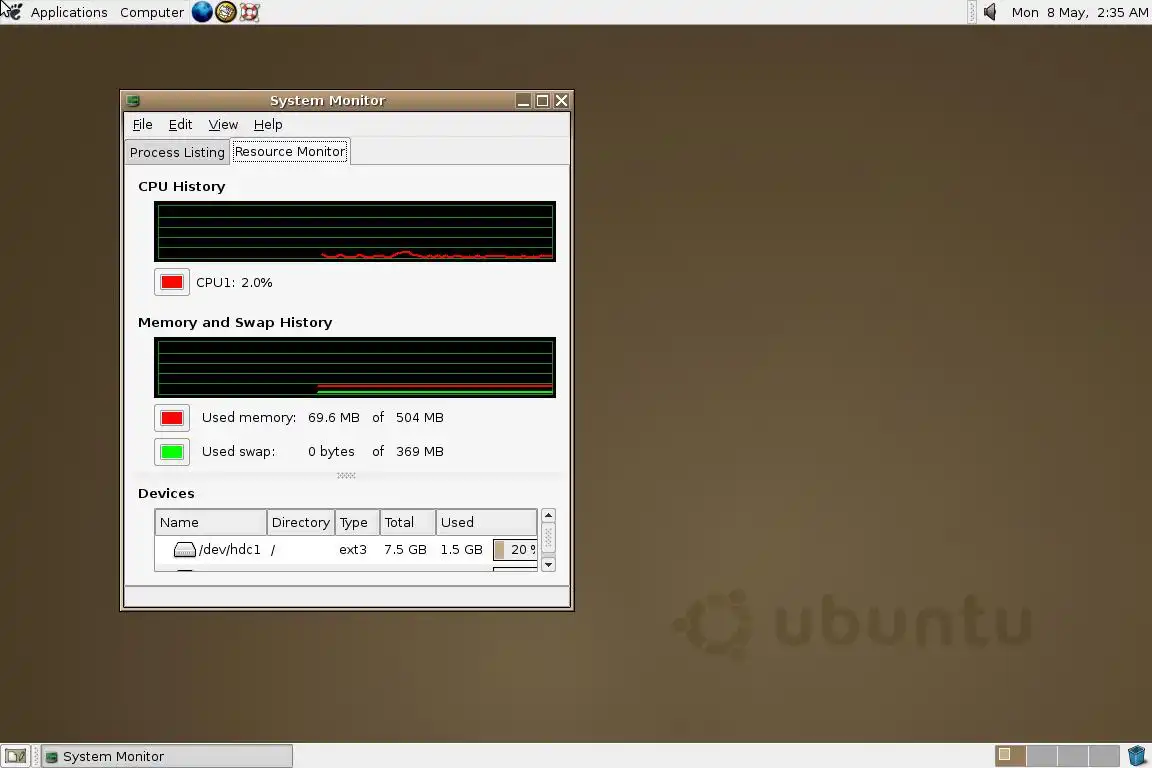Launch the email client icon in panel
The image size is (1152, 768).
coord(226,12)
